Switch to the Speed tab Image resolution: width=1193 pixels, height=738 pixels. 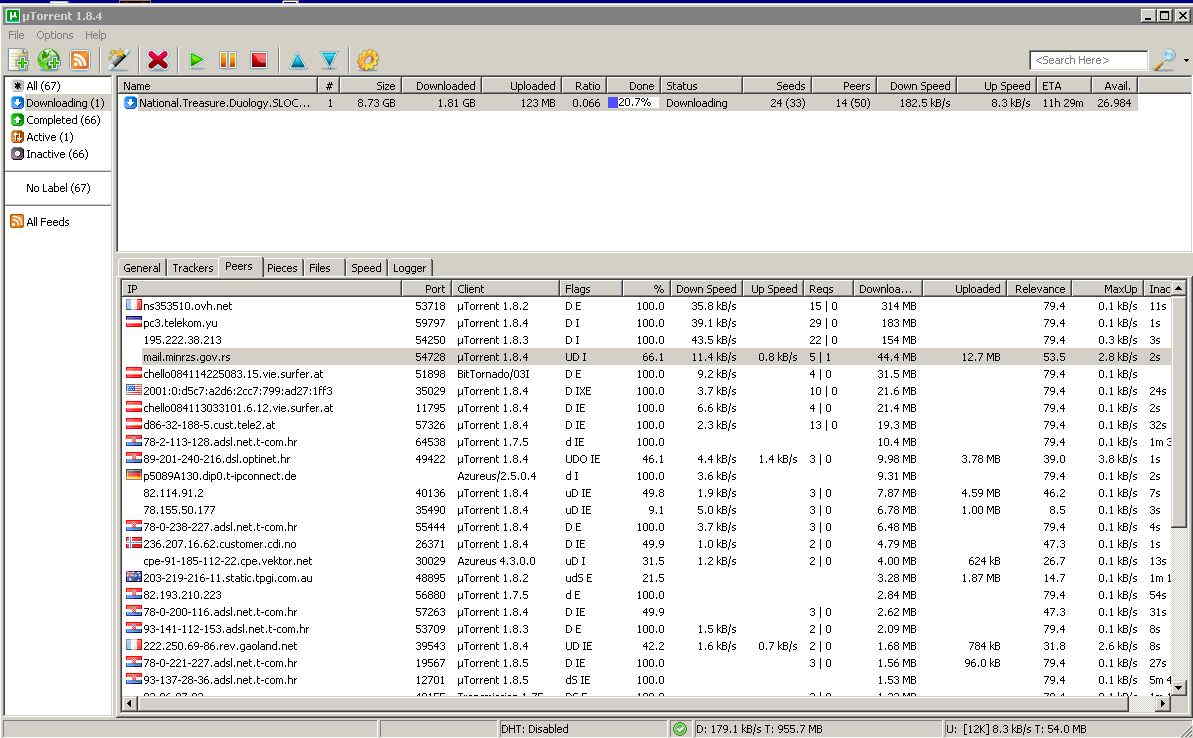(366, 268)
